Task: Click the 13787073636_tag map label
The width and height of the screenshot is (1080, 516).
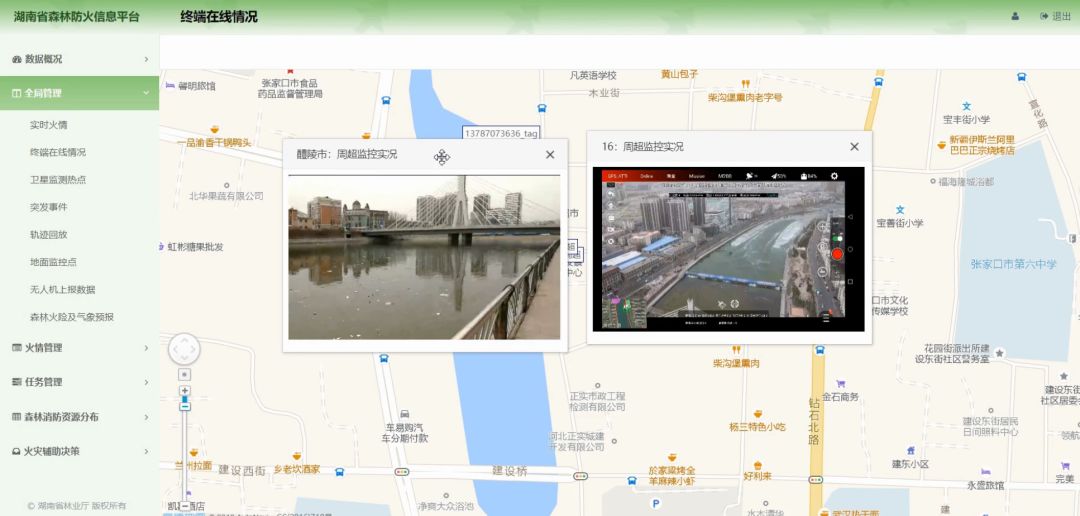Action: 501,133
